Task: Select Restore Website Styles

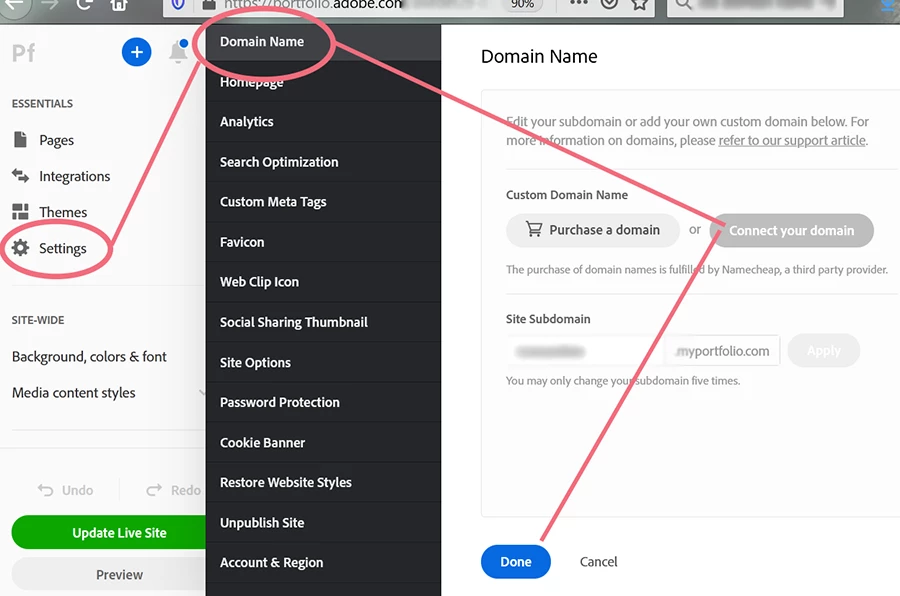Action: 323,482
